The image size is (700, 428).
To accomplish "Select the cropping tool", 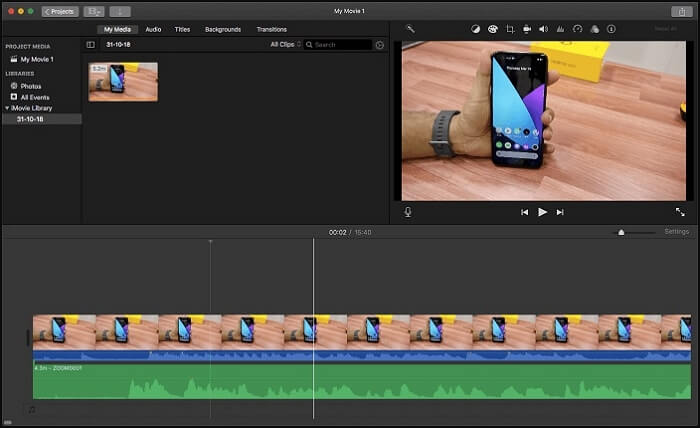I will pos(510,29).
